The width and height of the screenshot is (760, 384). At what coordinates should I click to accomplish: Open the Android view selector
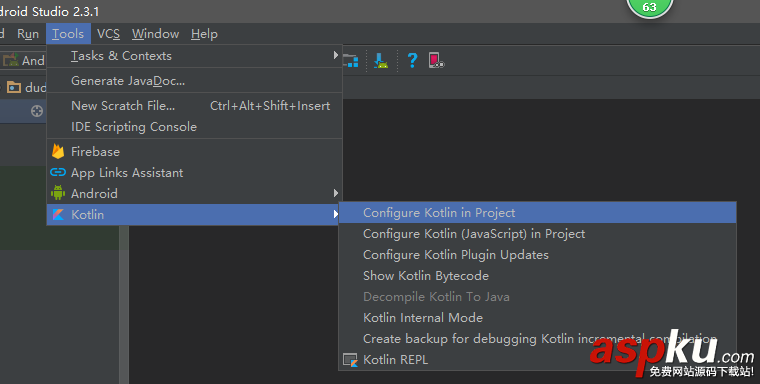pyautogui.click(x=23, y=61)
